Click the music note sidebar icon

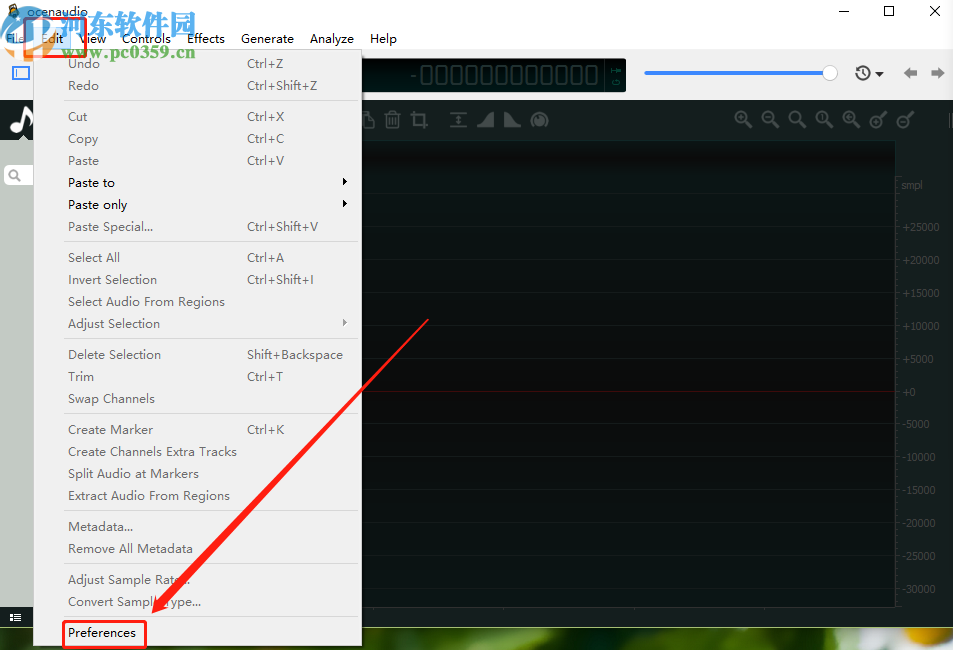[x=22, y=121]
